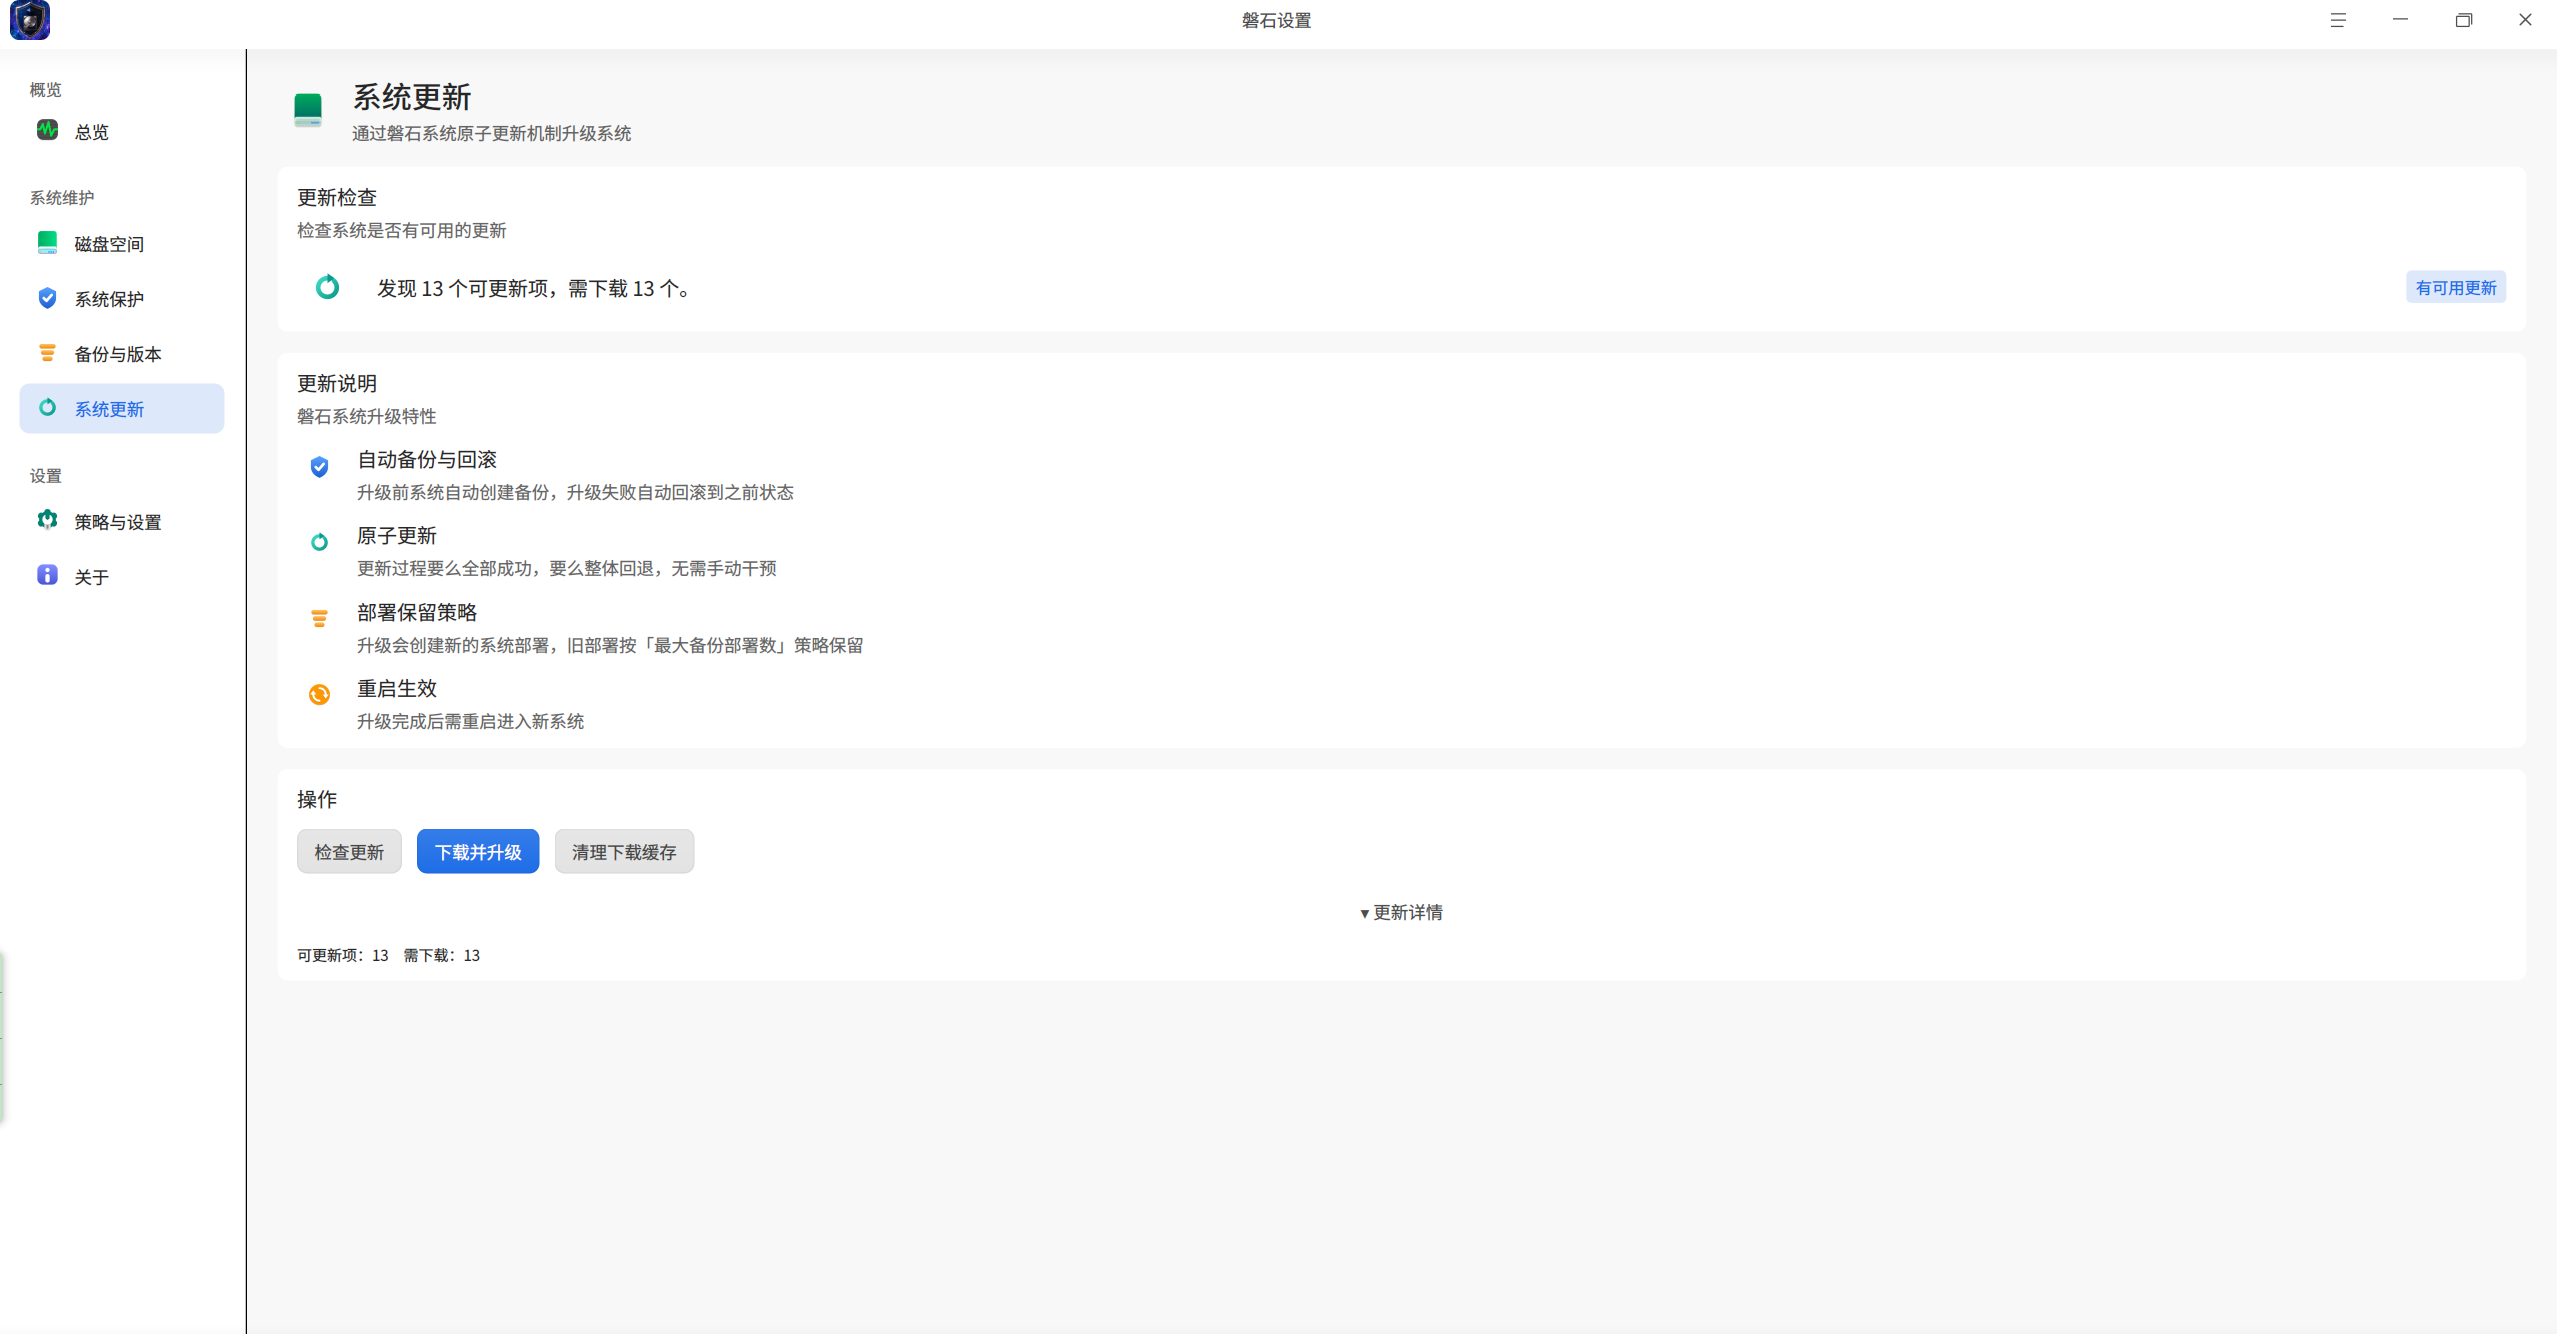Click the 总览 heartbeat monitor icon
The height and width of the screenshot is (1334, 2557).
click(47, 130)
